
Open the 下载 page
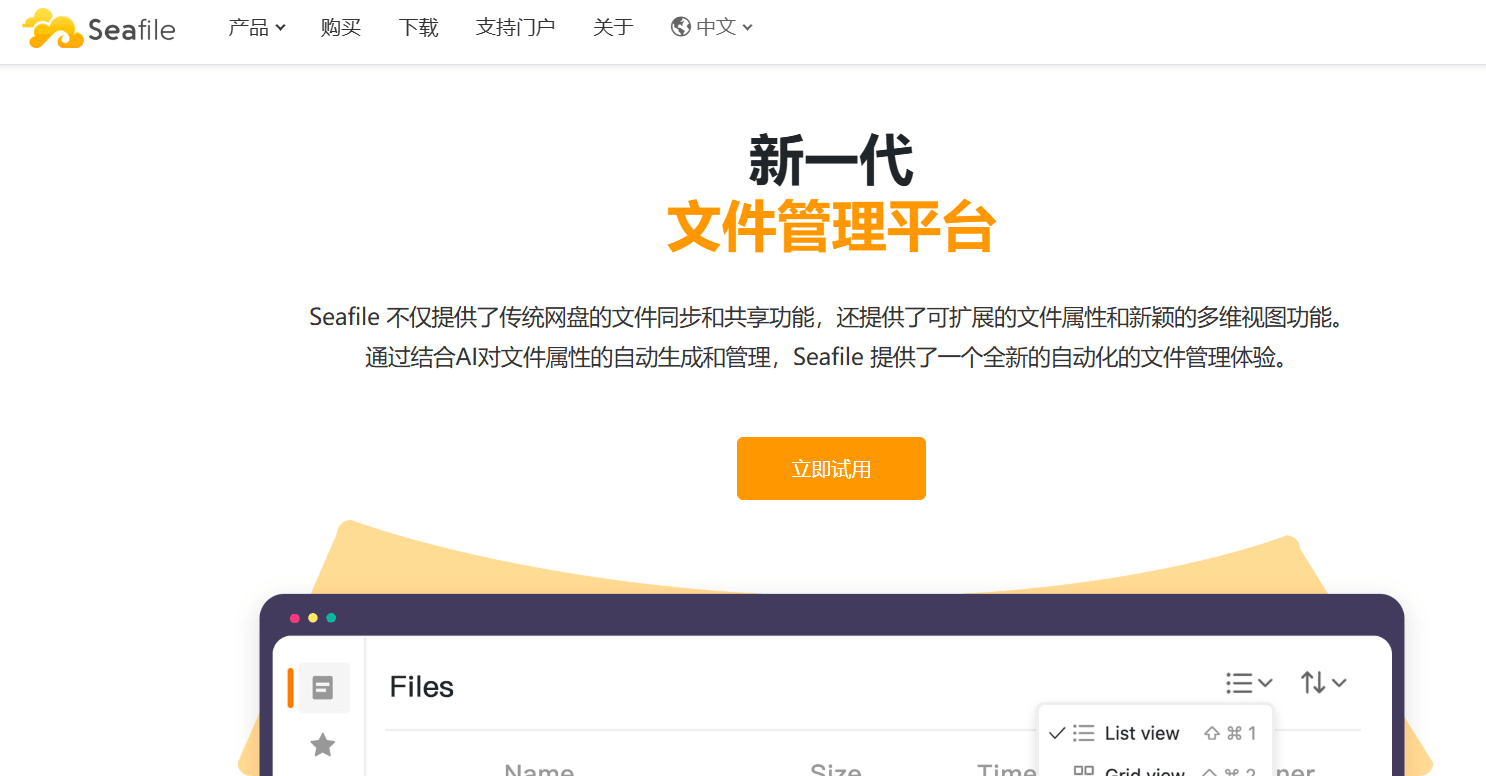click(418, 28)
